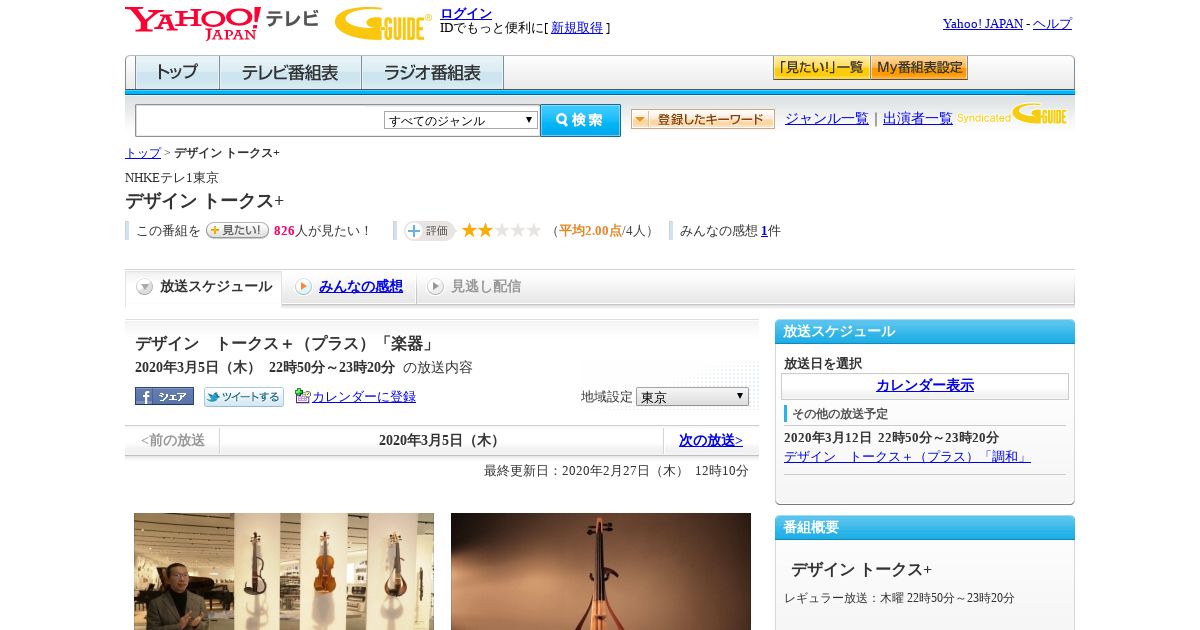Screen dimensions: 1200x630
Task: Click the 見たい! plus button
Action: coord(237,230)
